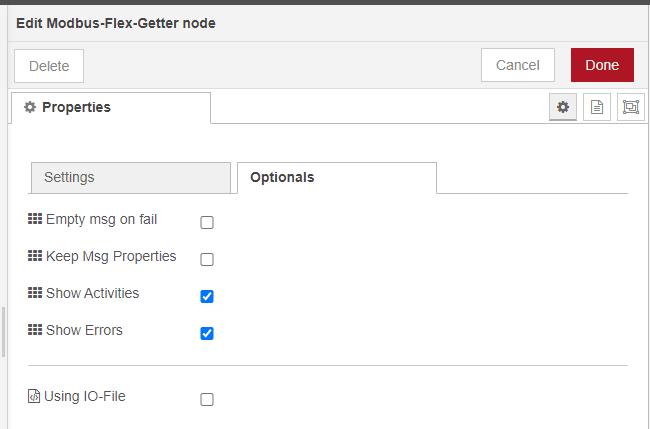Click grid icon next to Show Errors
Viewport: 650px width, 429px height.
coord(35,330)
